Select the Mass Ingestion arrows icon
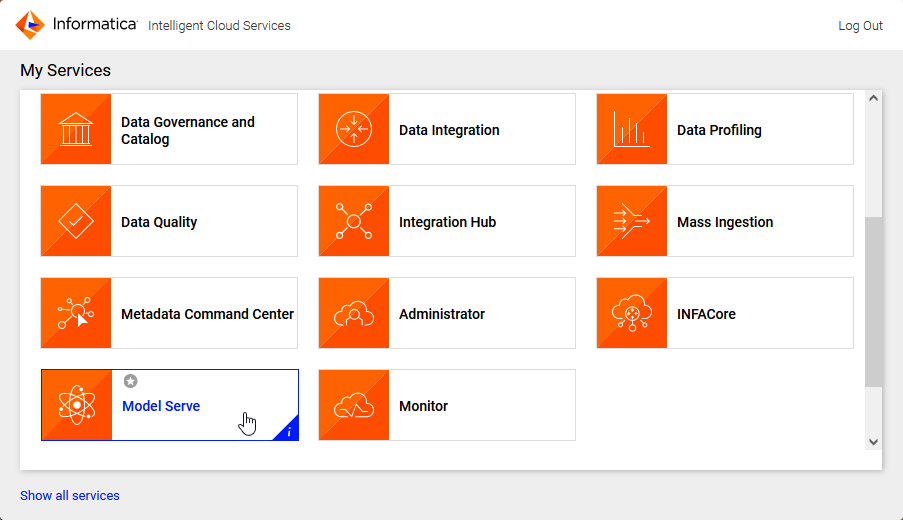This screenshot has height=520, width=903. [632, 221]
